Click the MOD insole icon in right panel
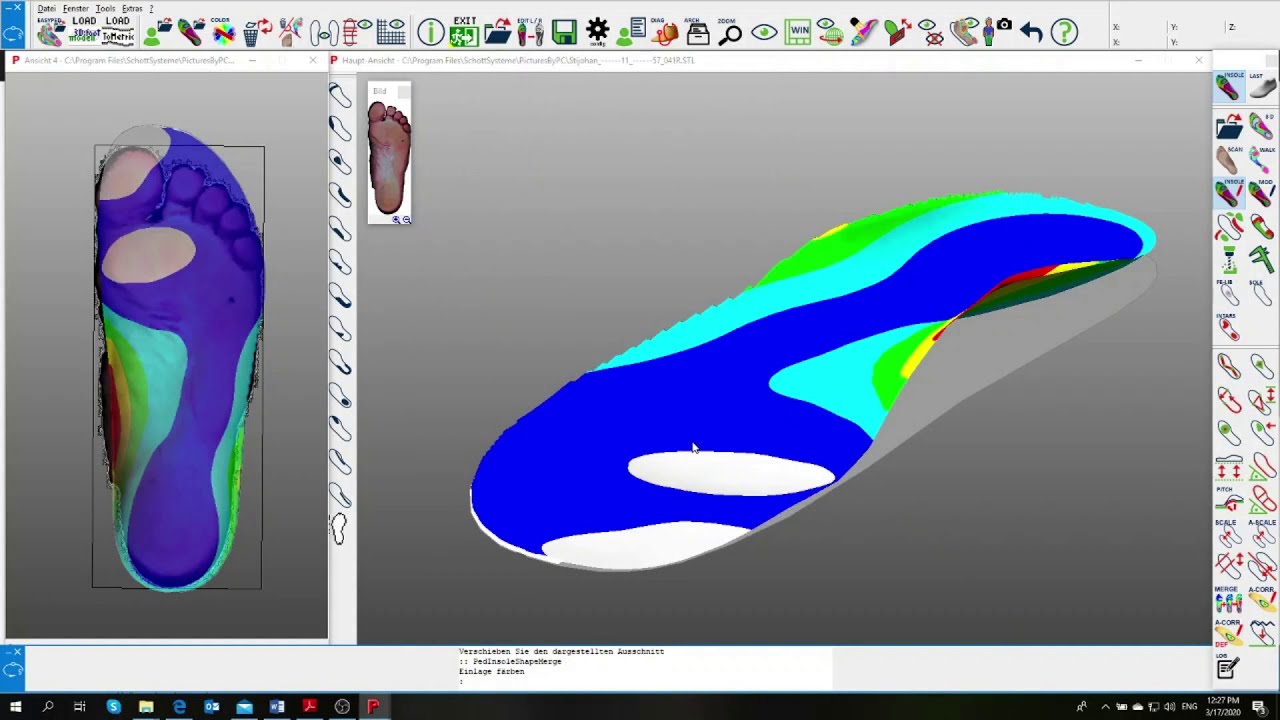Screen dimensions: 1280x720 1262,192
